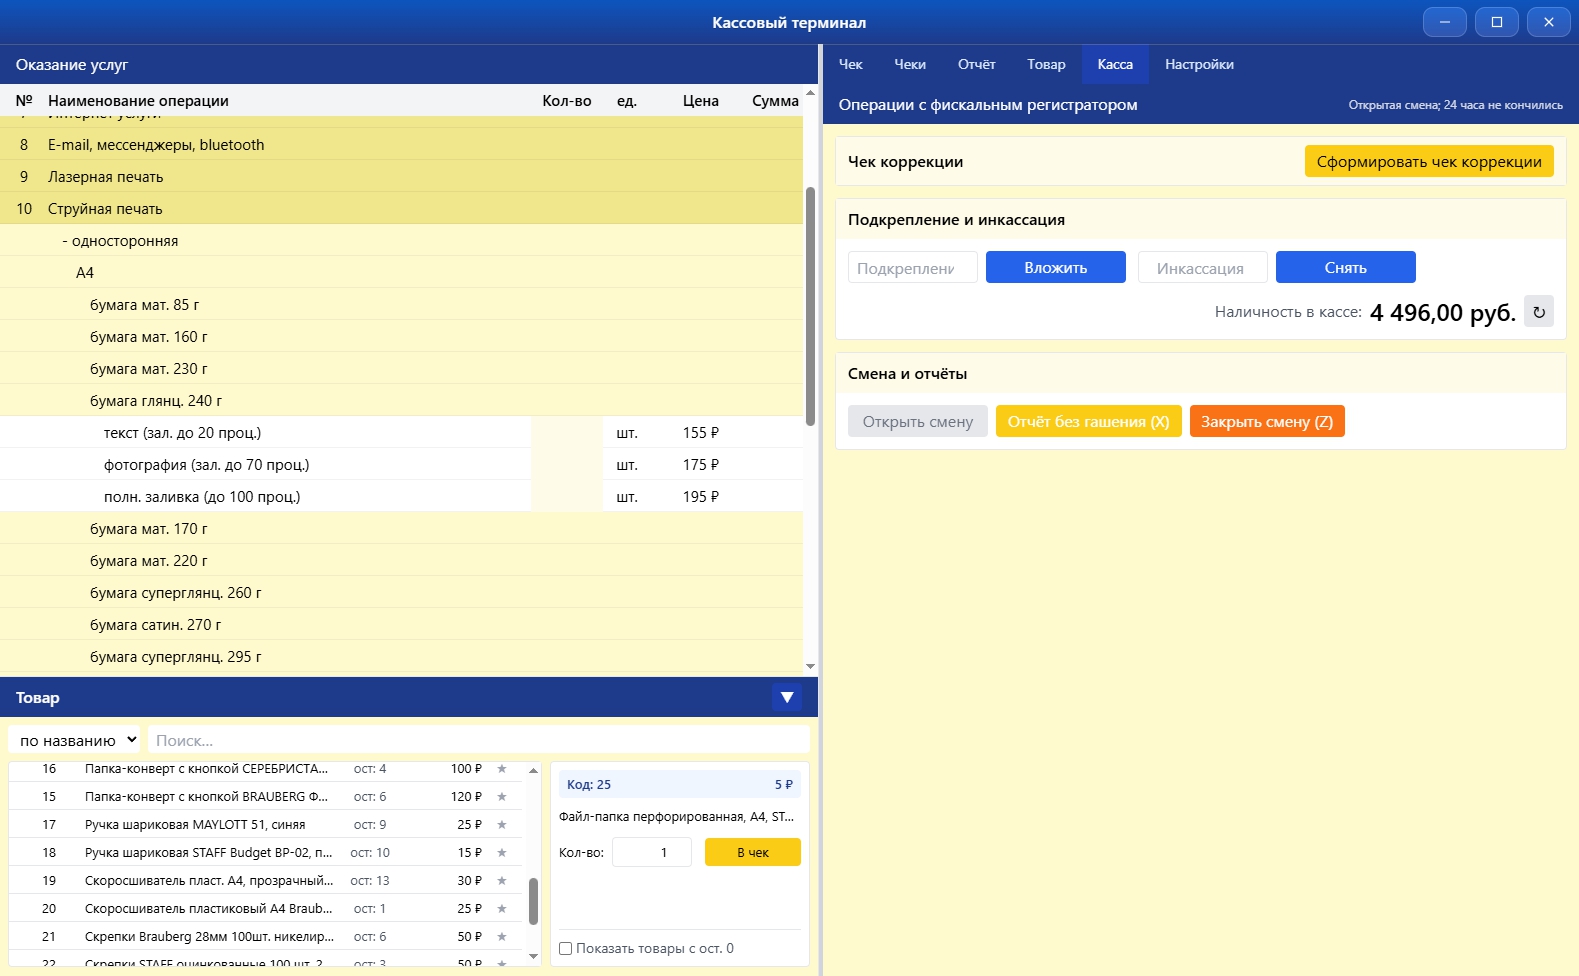Switch to the Чек tab
The image size is (1579, 976).
coord(850,64)
